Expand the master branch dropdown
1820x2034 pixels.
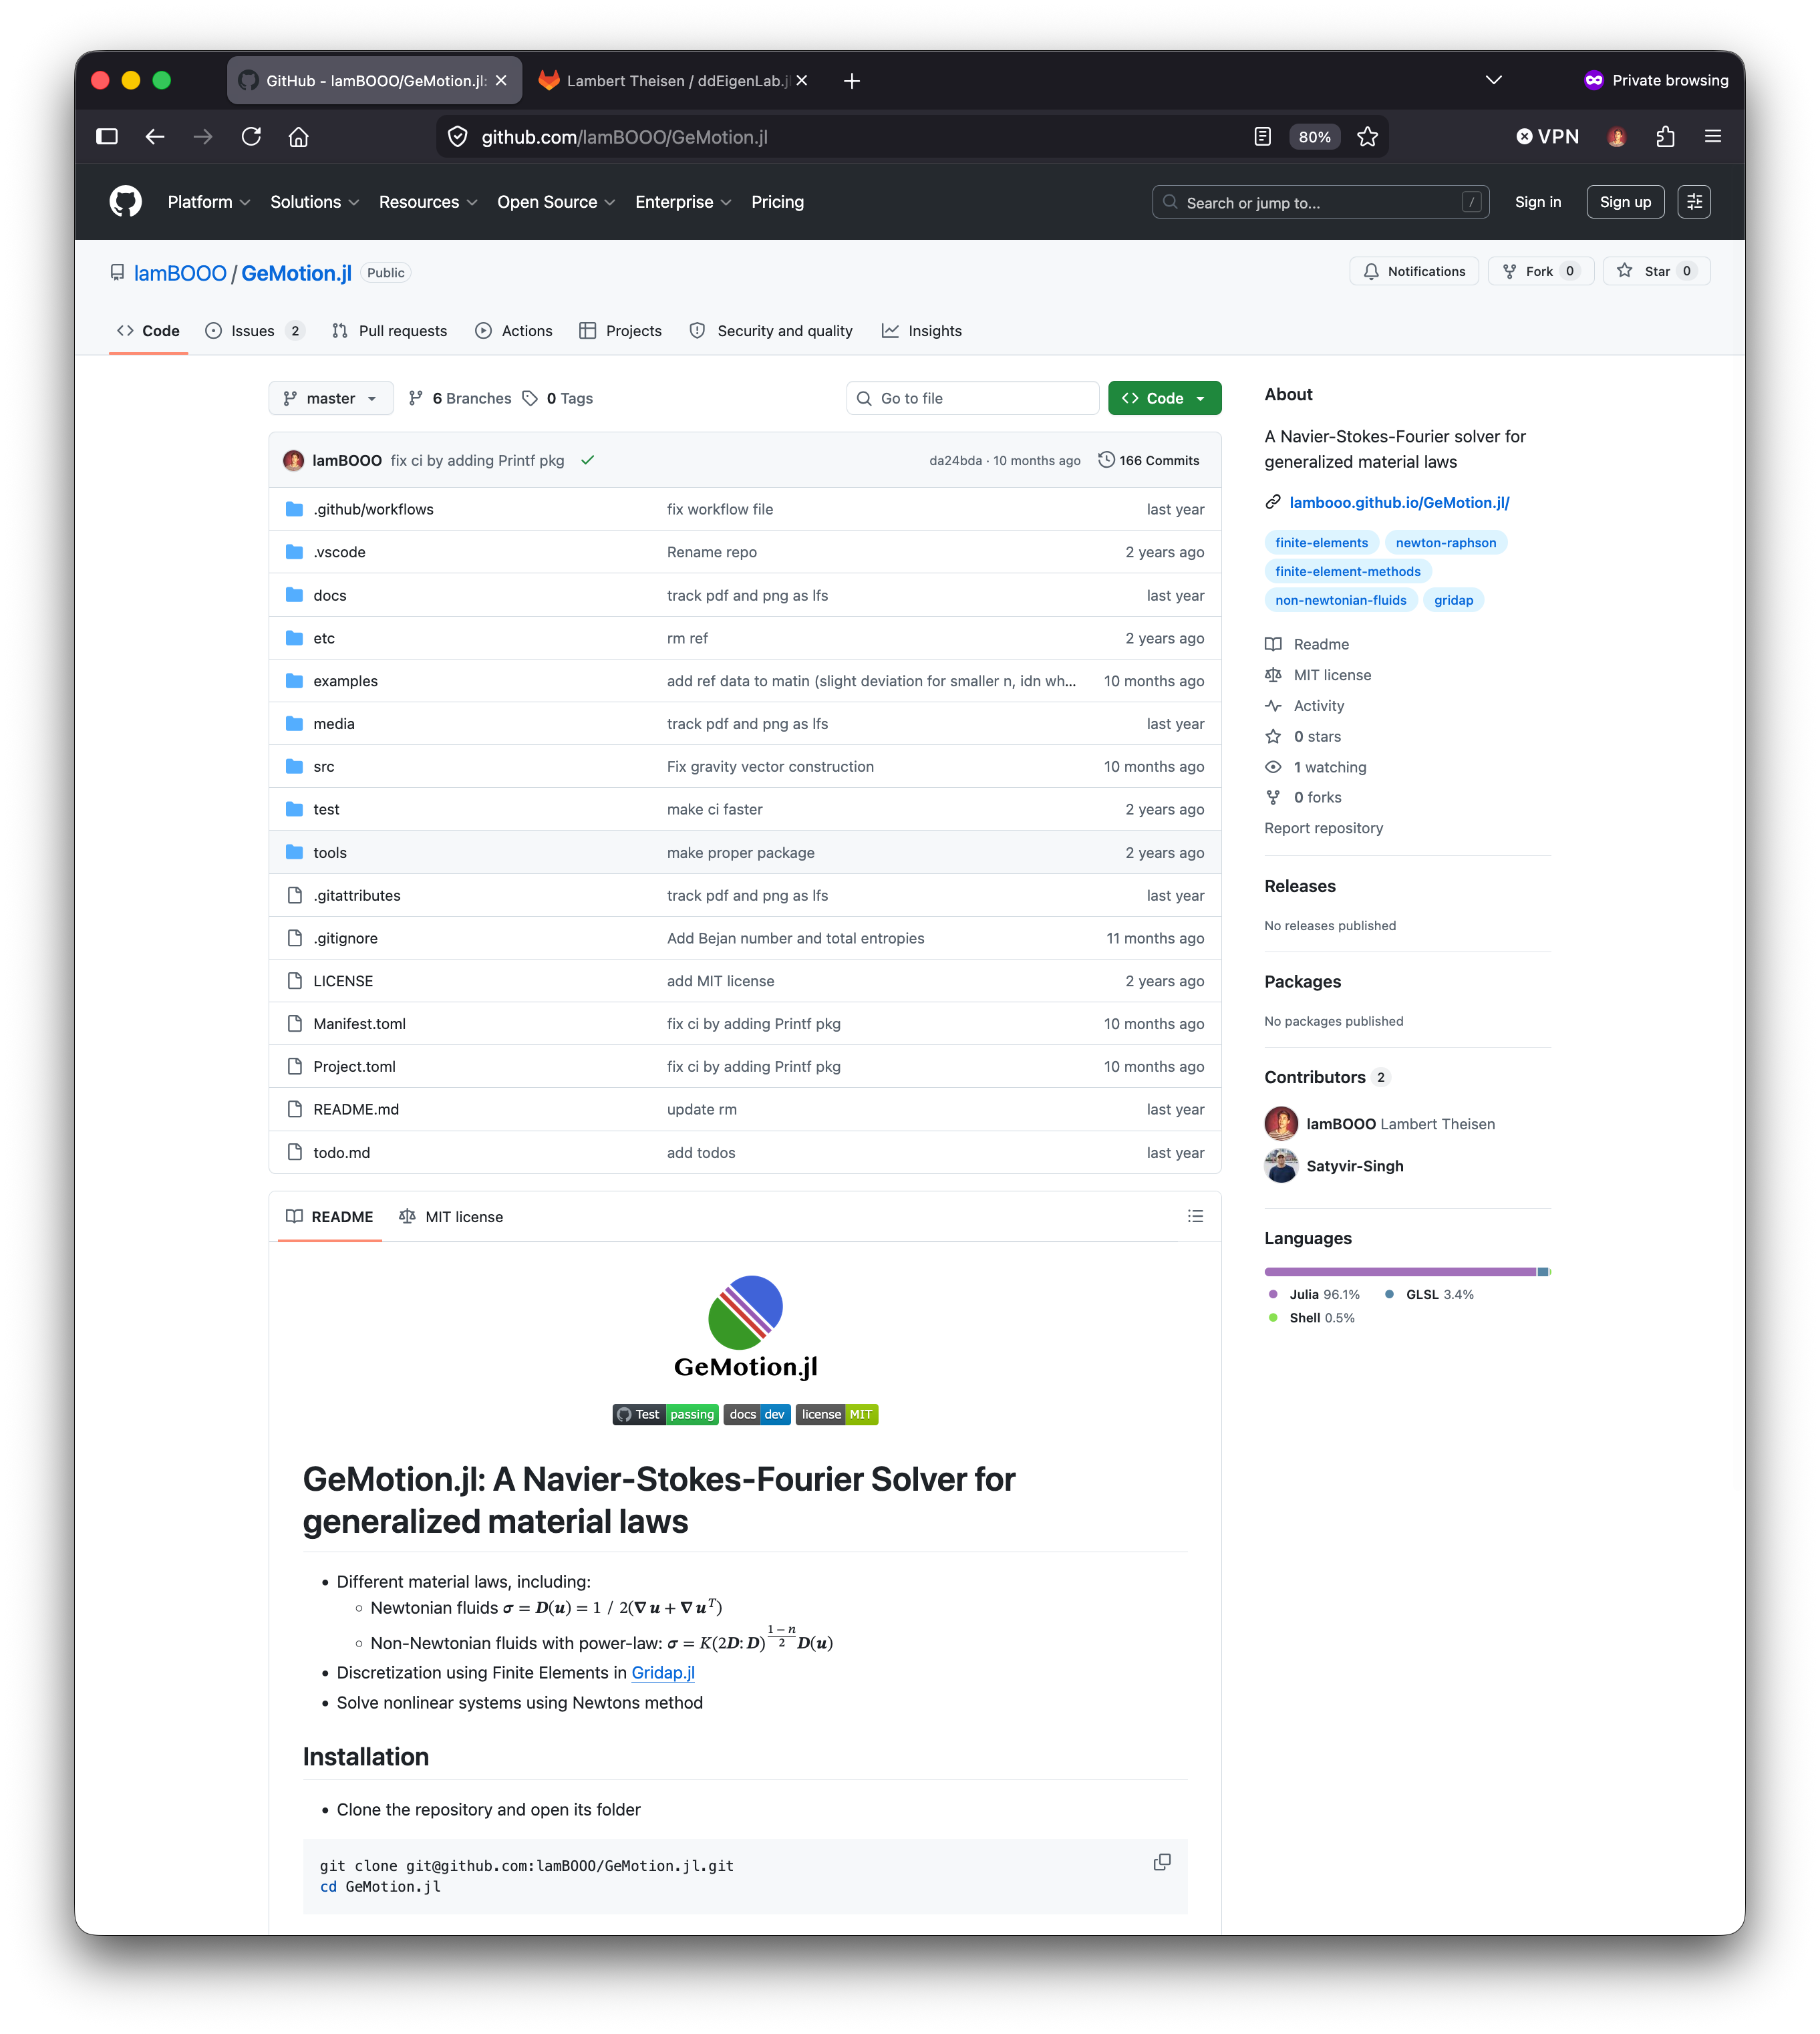tap(331, 398)
